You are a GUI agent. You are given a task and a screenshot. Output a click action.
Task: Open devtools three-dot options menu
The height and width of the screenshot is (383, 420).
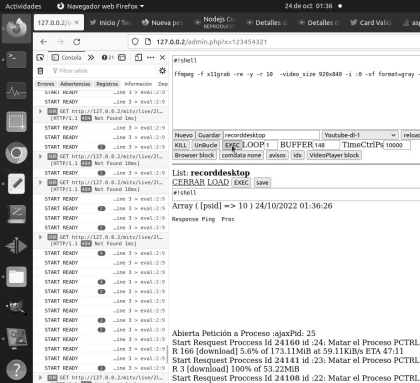(x=151, y=58)
